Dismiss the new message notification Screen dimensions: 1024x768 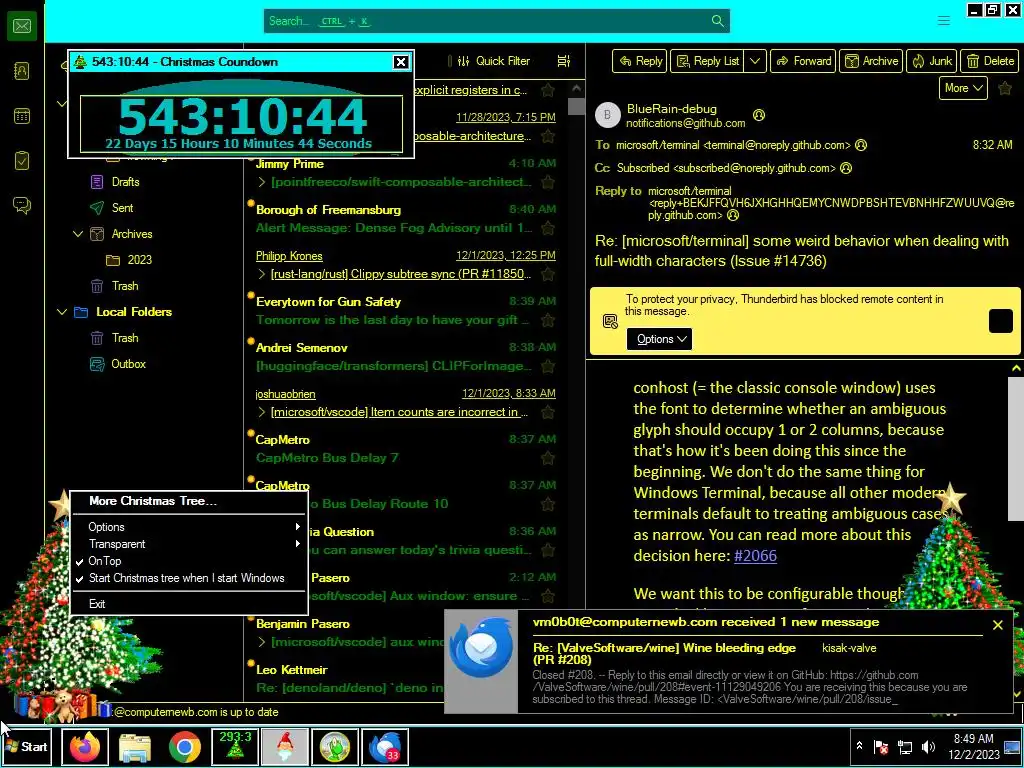[x=998, y=625]
